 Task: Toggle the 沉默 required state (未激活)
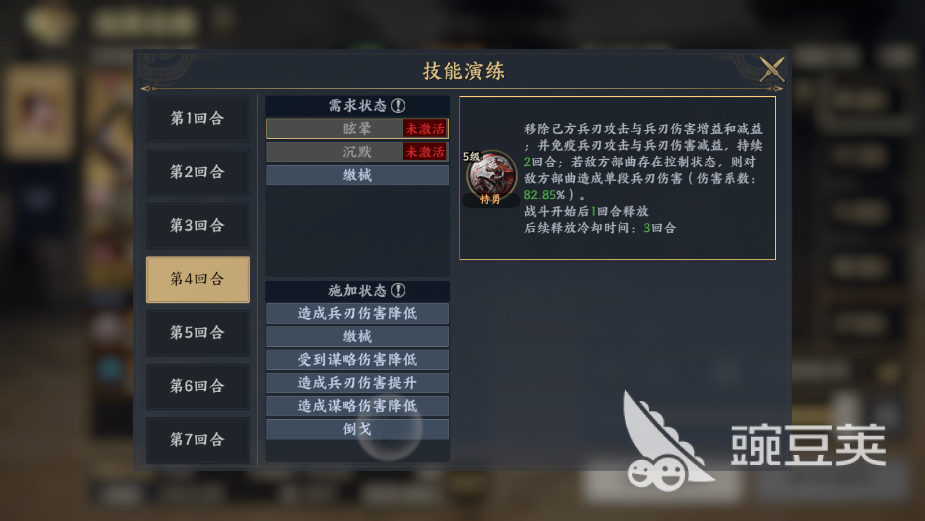[x=357, y=152]
